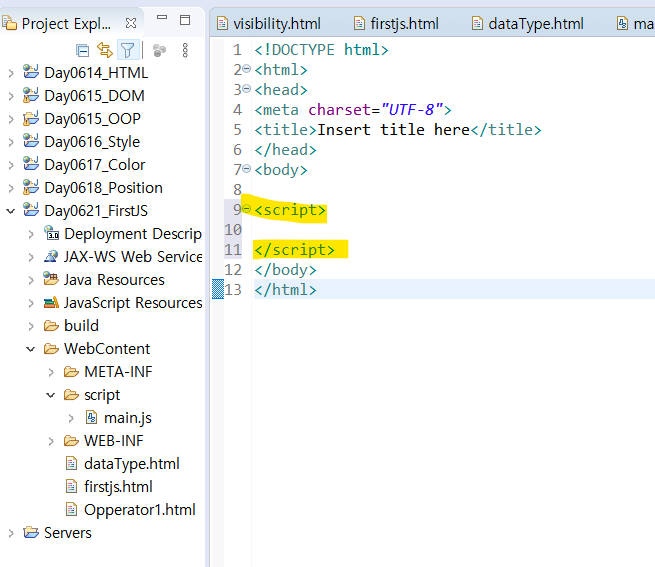
Task: Click the Day0621_FirstJS project icon
Action: pos(31,210)
